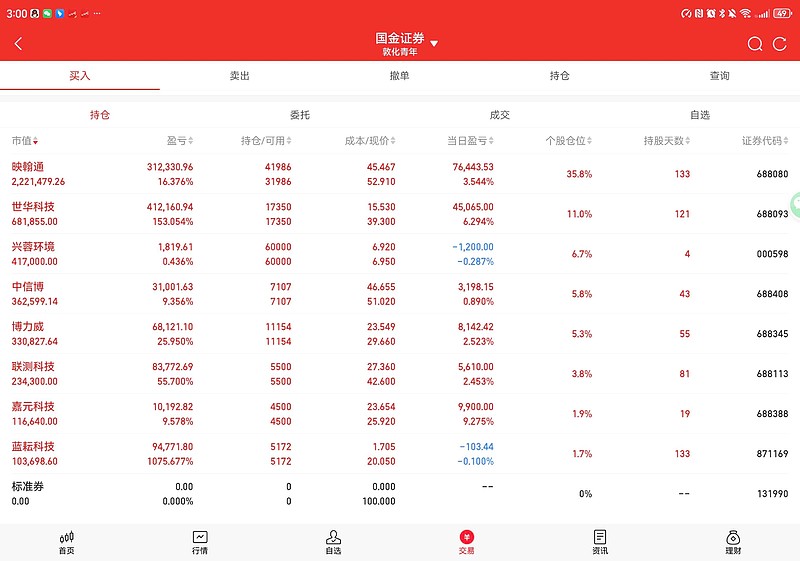Select the 委托 sub-tab
This screenshot has height=561, width=800.
point(299,115)
